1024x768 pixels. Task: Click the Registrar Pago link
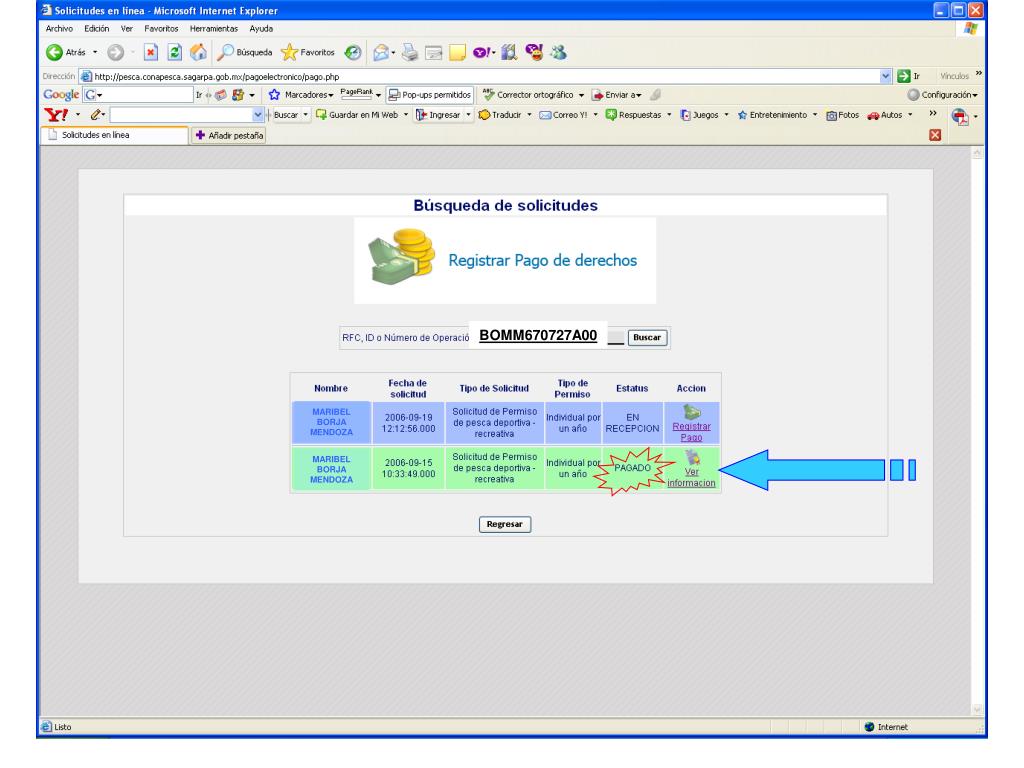click(692, 432)
